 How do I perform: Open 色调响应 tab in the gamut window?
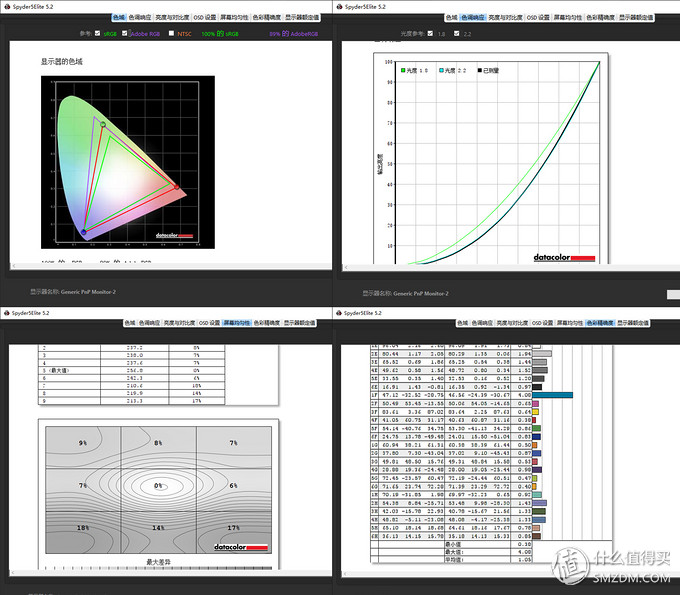pyautogui.click(x=143, y=18)
